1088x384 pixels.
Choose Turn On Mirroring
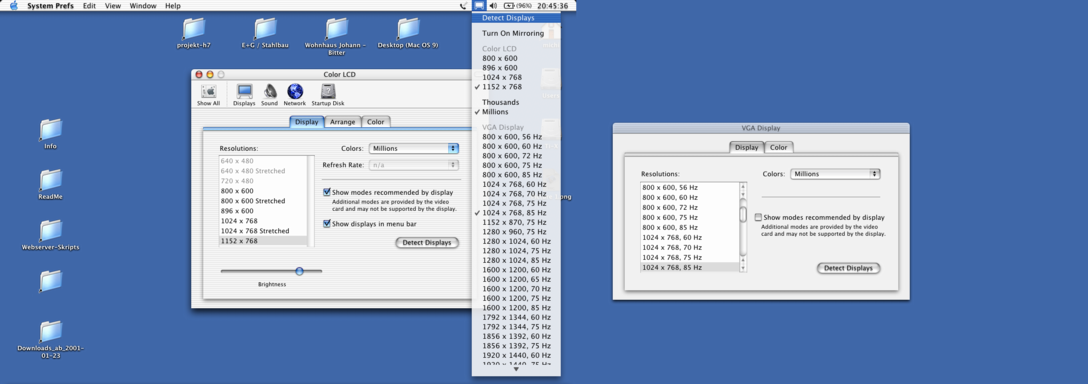tap(516, 33)
